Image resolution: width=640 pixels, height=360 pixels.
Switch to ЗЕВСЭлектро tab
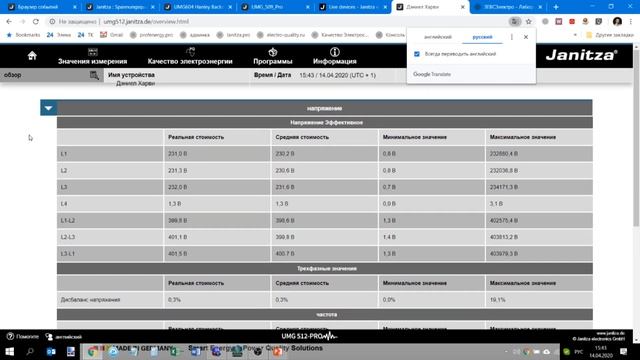click(509, 7)
